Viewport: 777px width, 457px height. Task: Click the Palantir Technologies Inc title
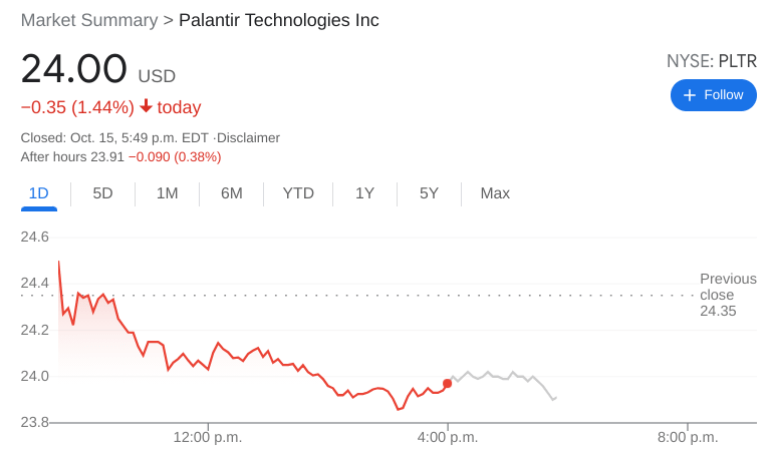(278, 20)
